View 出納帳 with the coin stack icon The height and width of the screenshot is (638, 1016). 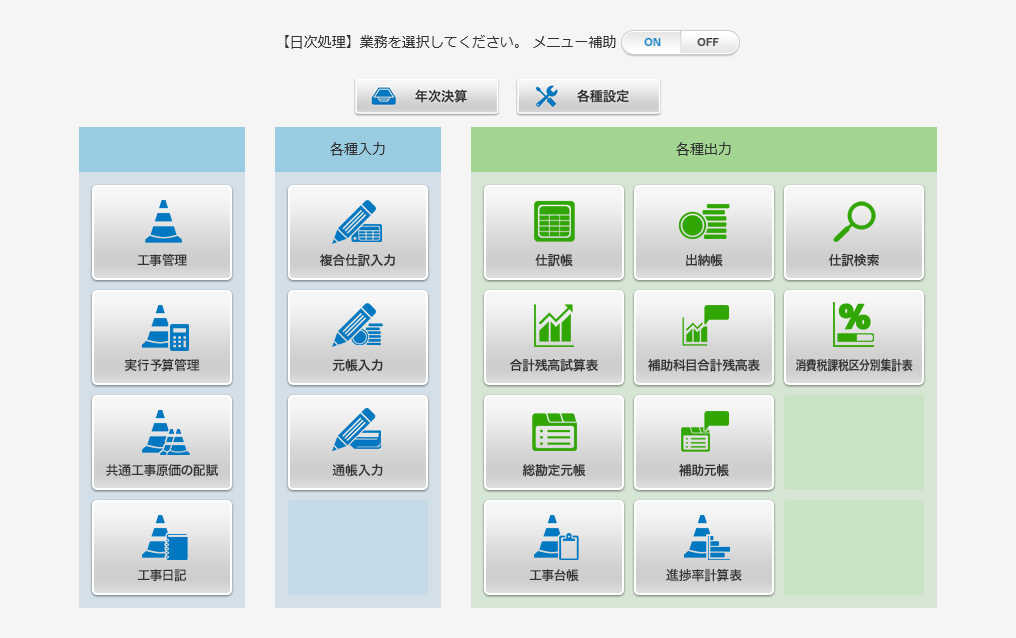click(704, 233)
